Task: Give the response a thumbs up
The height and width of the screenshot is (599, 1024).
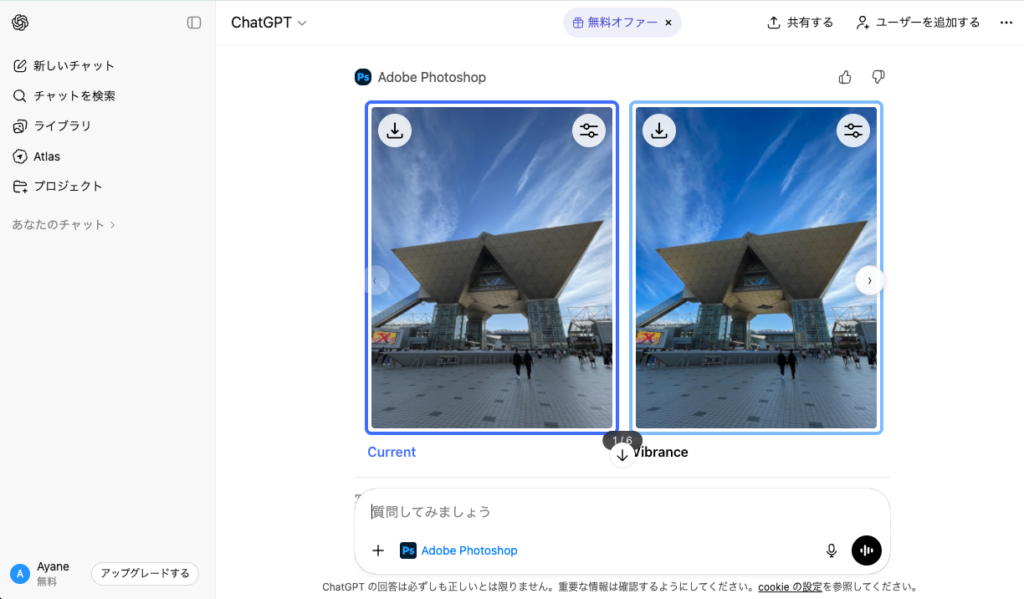Action: pos(845,77)
